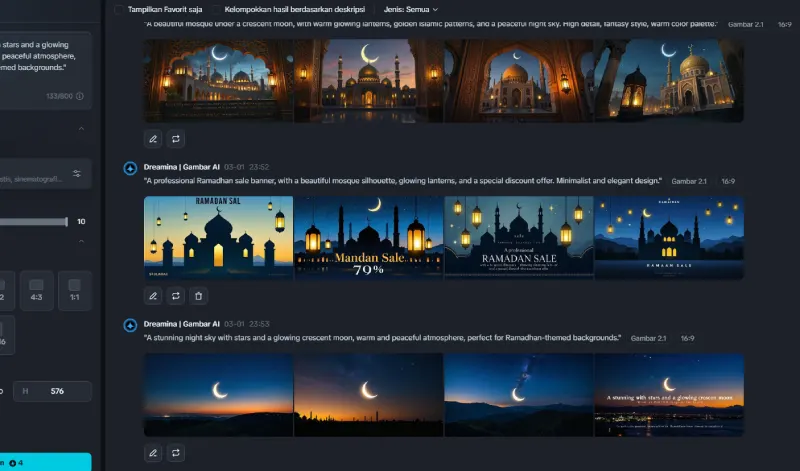The height and width of the screenshot is (471, 800).
Task: Select the 1:1 aspect ratio
Action: tap(74, 290)
